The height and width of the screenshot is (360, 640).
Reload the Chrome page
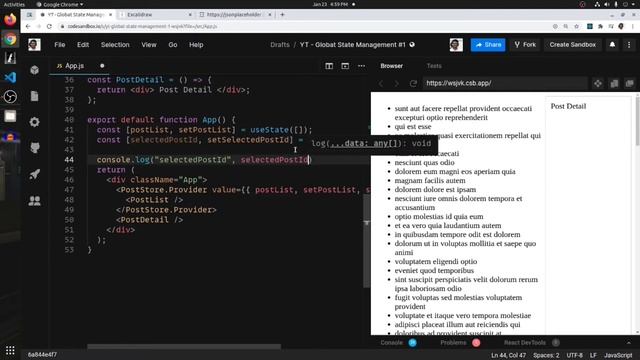[49, 26]
